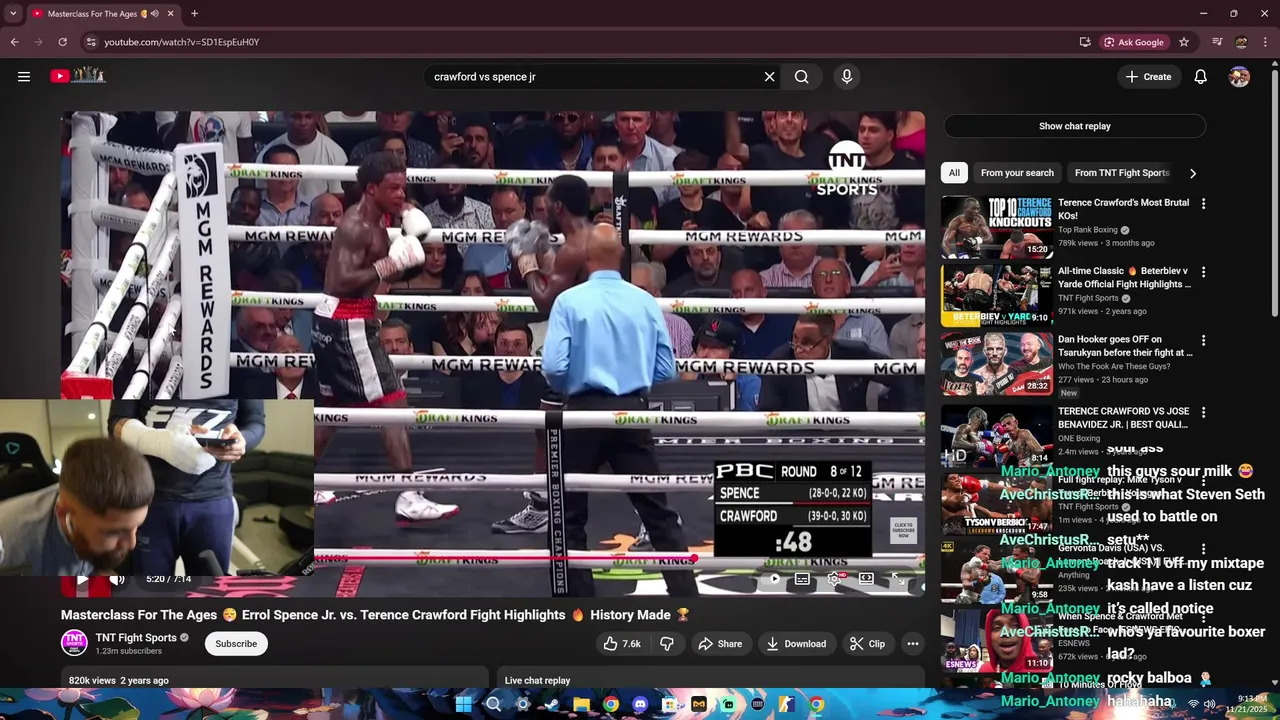This screenshot has width=1280, height=720.
Task: Open options for Gervonta Davis video
Action: (x=1203, y=550)
